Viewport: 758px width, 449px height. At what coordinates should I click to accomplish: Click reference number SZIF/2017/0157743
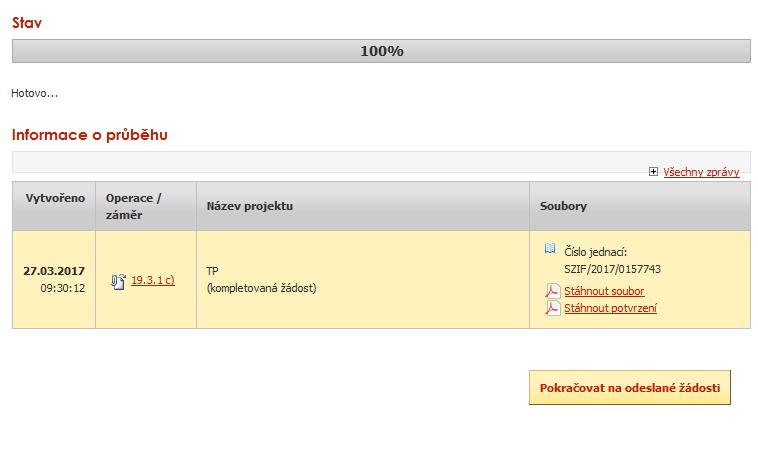point(612,269)
